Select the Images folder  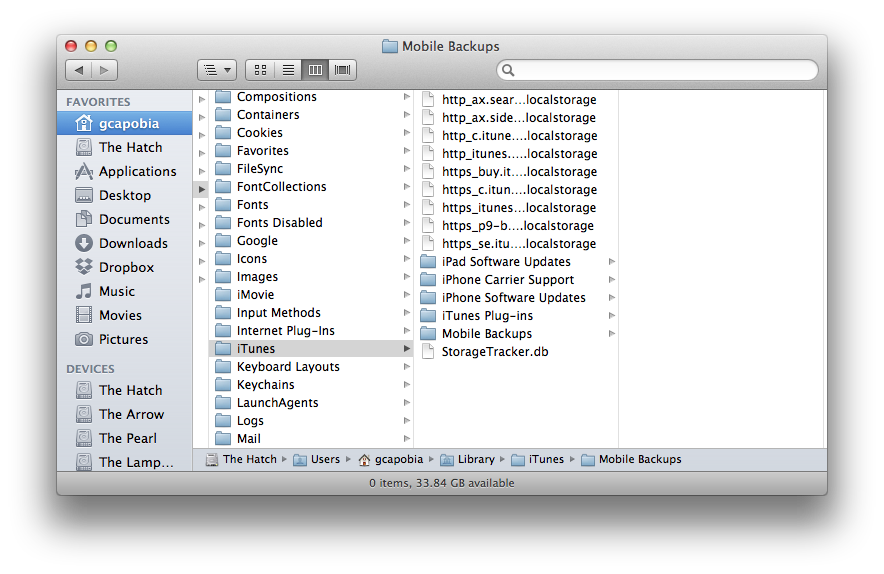click(311, 276)
